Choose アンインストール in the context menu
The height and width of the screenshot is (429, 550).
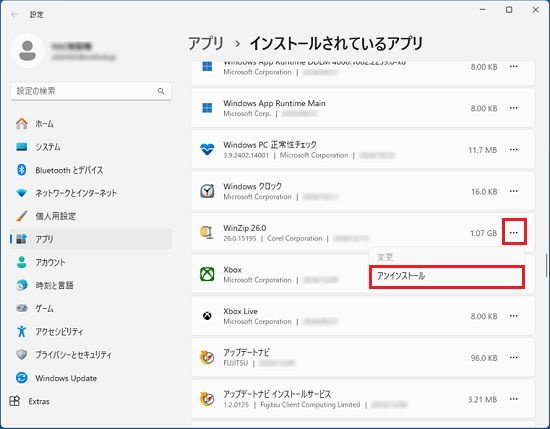447,276
